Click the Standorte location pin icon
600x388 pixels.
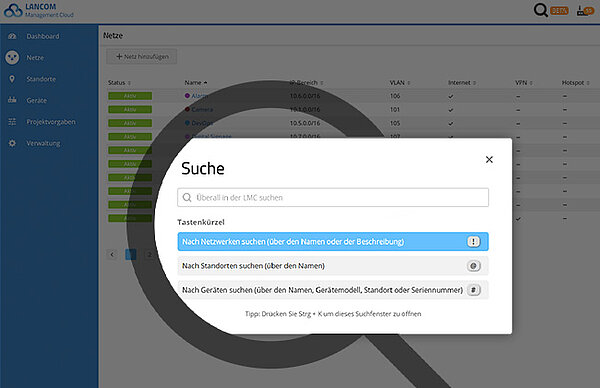point(12,79)
